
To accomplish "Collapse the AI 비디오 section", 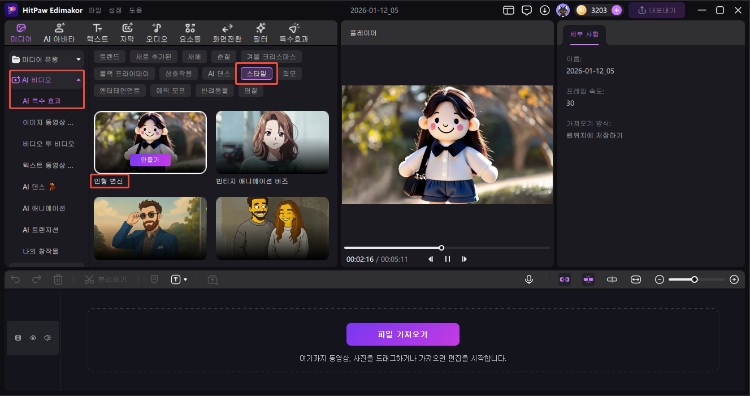I will [x=78, y=80].
